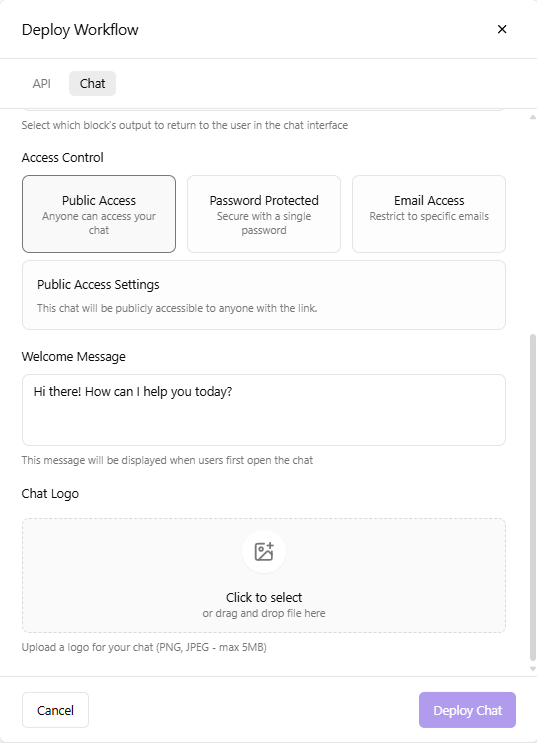Click the image upload icon
The height and width of the screenshot is (743, 537).
(x=264, y=552)
